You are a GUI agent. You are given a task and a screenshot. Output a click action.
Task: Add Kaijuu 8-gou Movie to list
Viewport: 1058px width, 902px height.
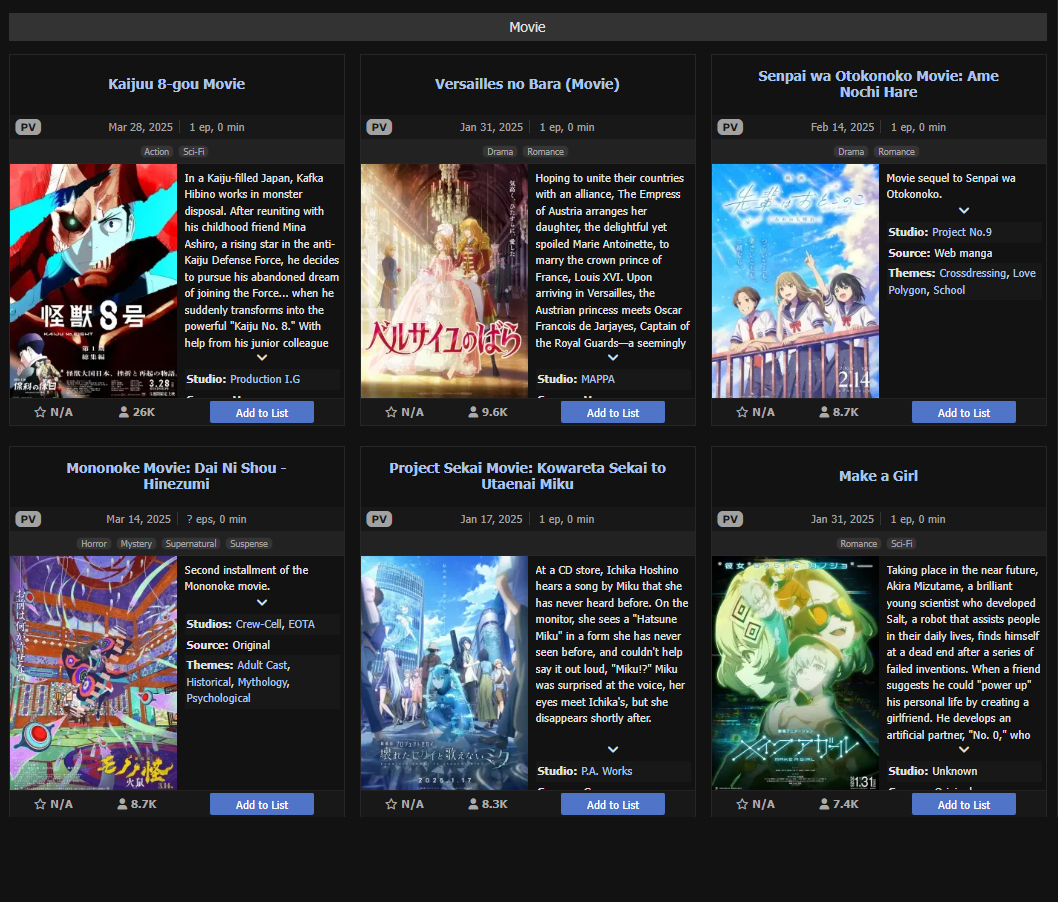262,412
